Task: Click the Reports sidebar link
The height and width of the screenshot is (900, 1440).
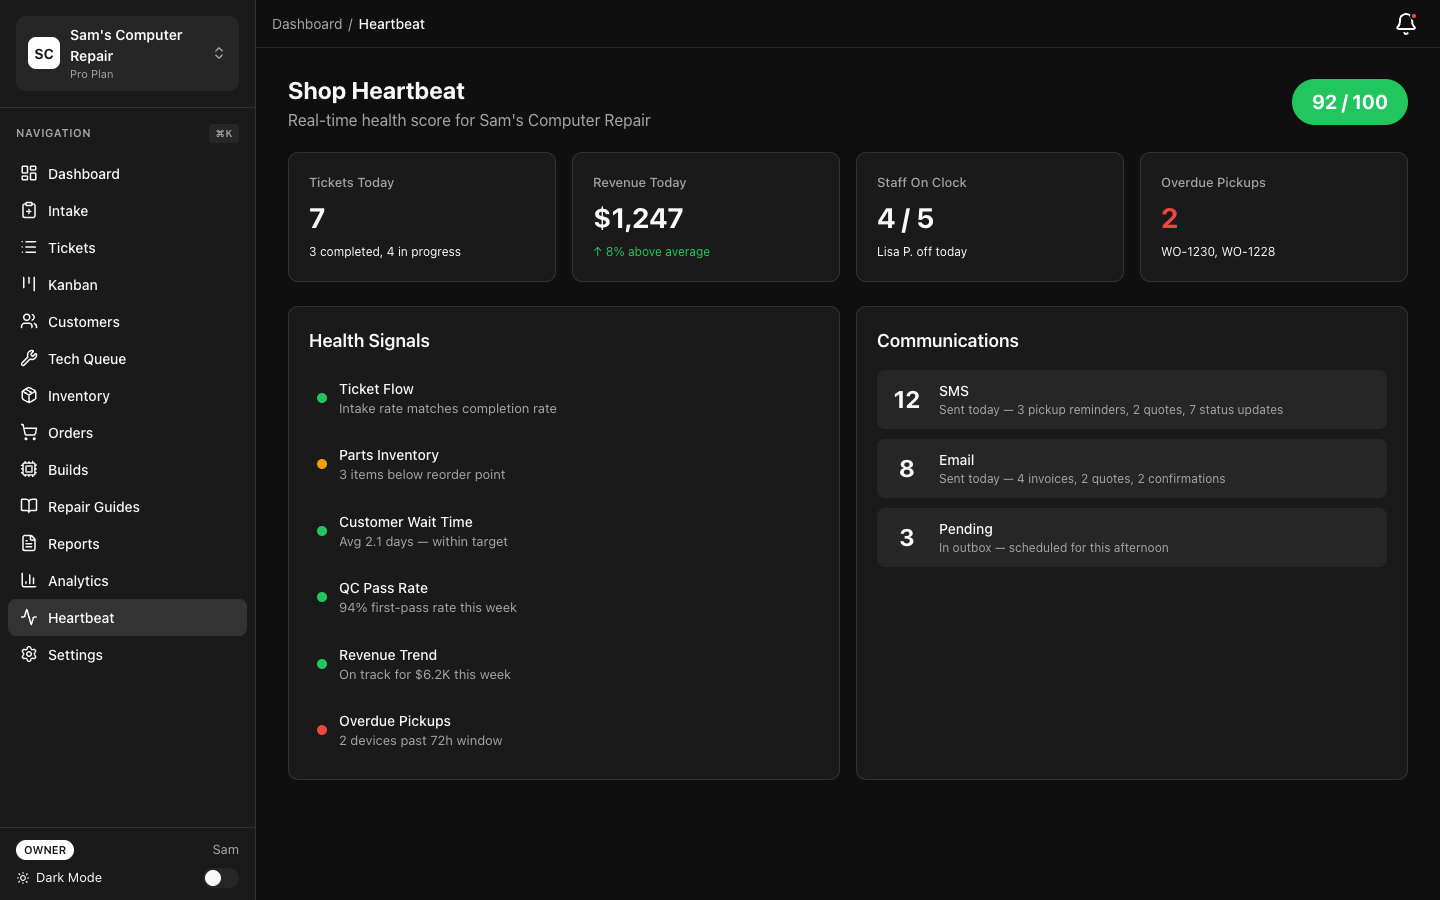Action: point(71,543)
